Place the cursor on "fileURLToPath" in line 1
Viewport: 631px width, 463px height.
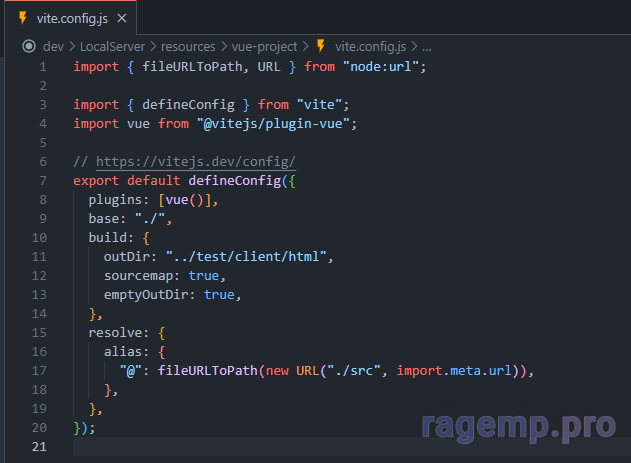pyautogui.click(x=192, y=67)
